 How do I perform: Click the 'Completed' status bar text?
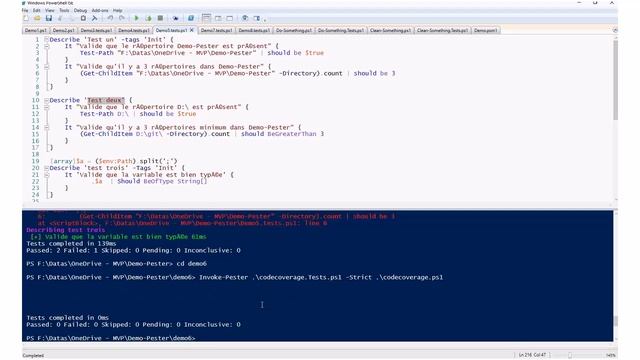click(33, 356)
